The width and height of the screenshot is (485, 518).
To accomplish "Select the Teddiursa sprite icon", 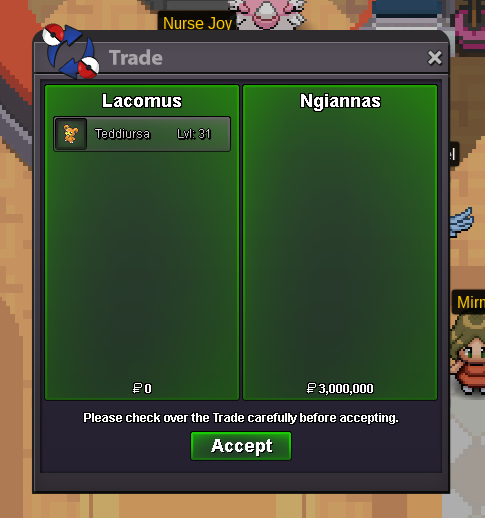I will click(x=71, y=134).
